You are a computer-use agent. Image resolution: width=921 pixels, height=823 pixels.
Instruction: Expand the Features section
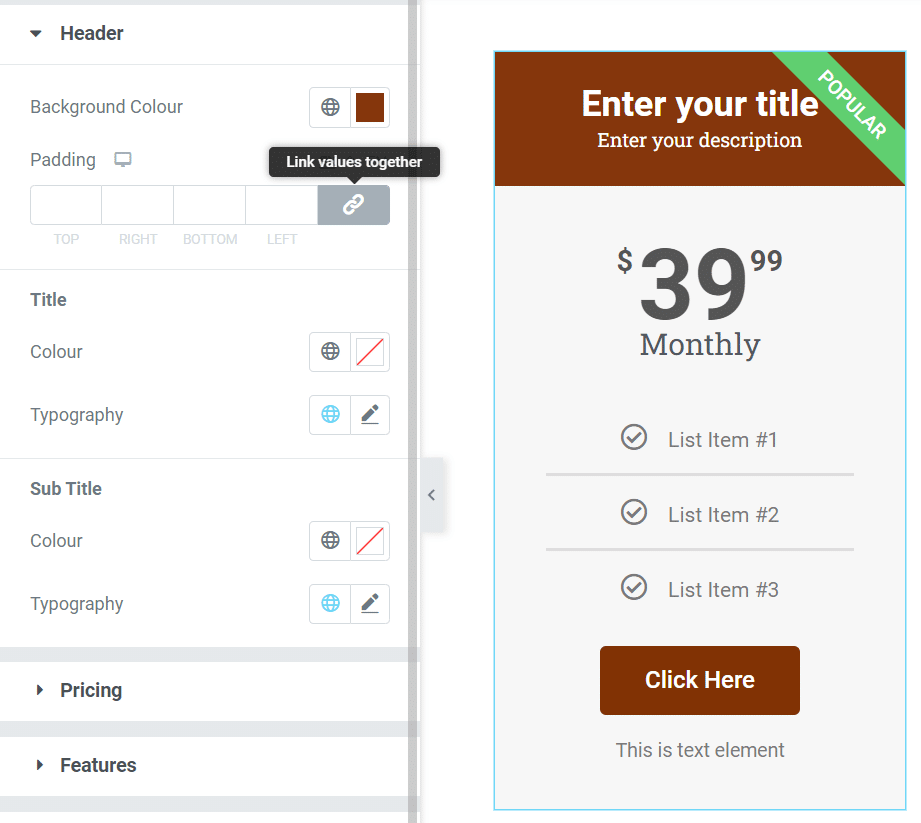click(98, 764)
